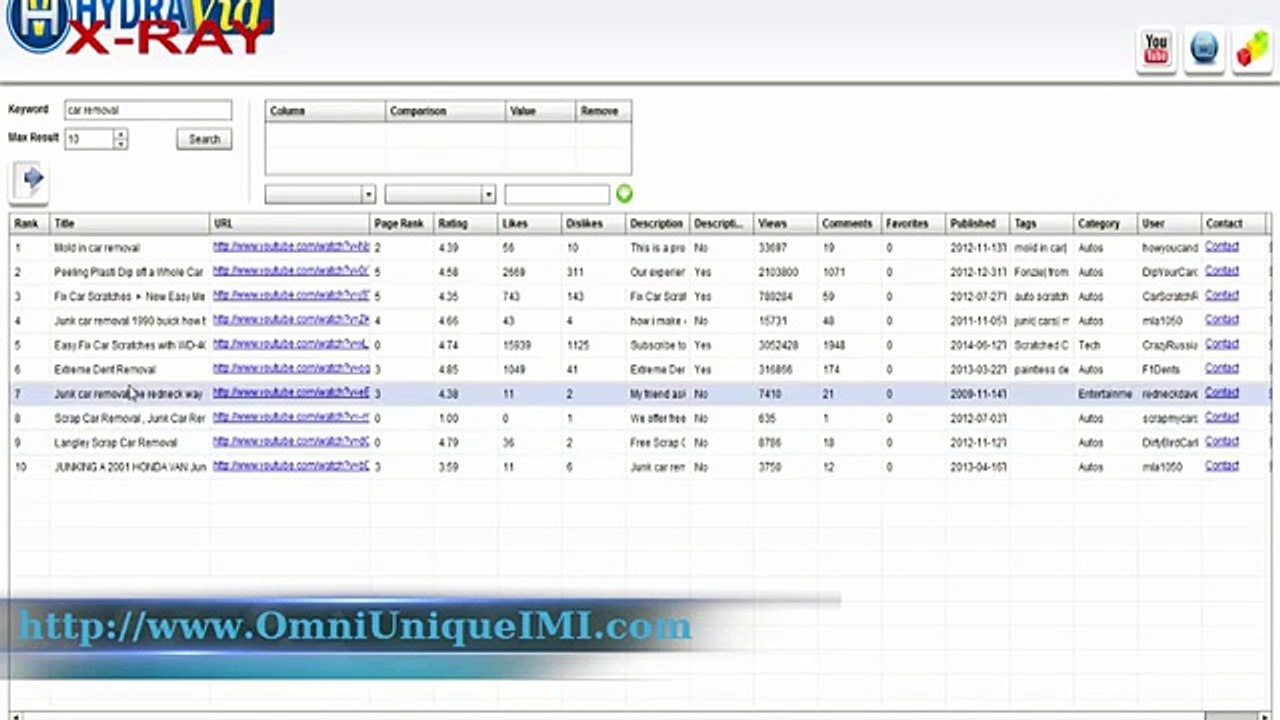Click views value 3052428
Screen dimensions: 1280x720
click(x=778, y=345)
